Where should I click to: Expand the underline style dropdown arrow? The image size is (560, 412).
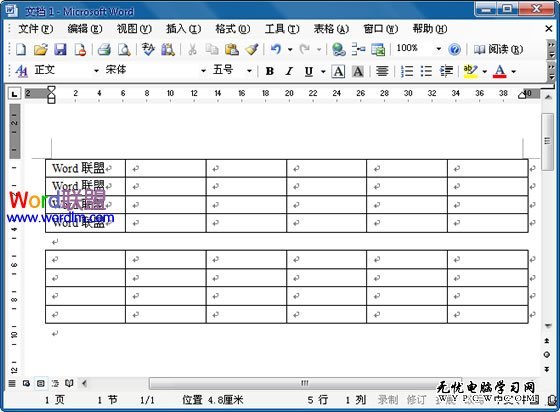(323, 72)
